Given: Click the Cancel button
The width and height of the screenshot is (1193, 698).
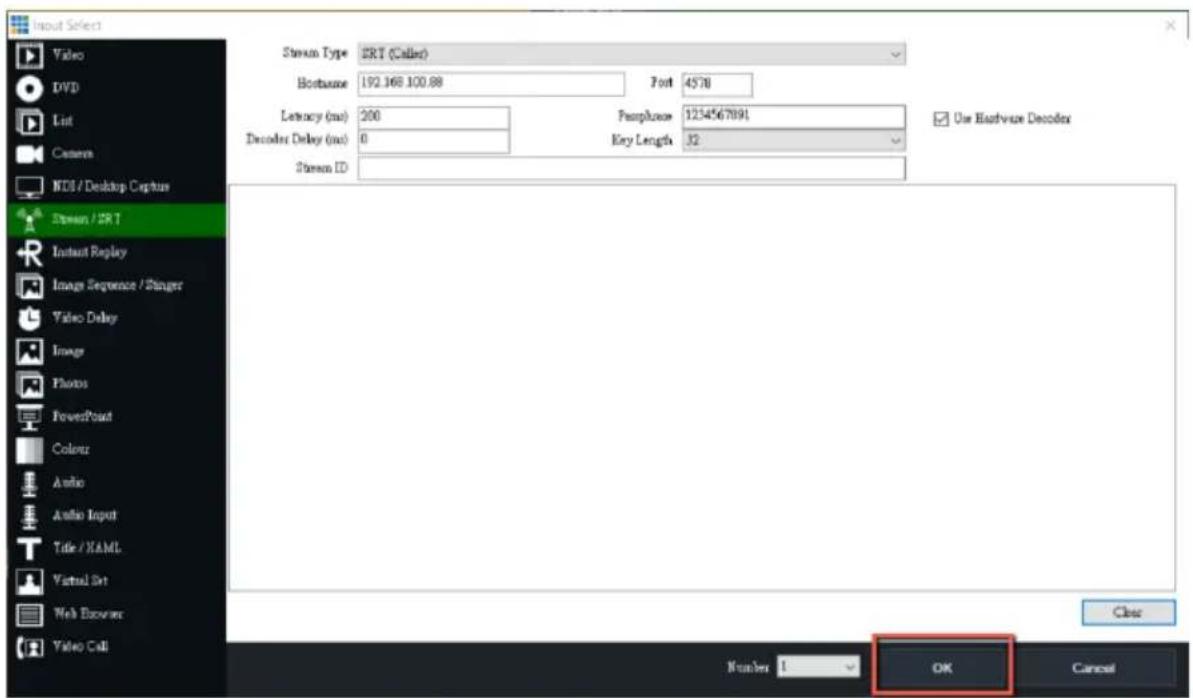Looking at the screenshot, I should tap(1093, 668).
